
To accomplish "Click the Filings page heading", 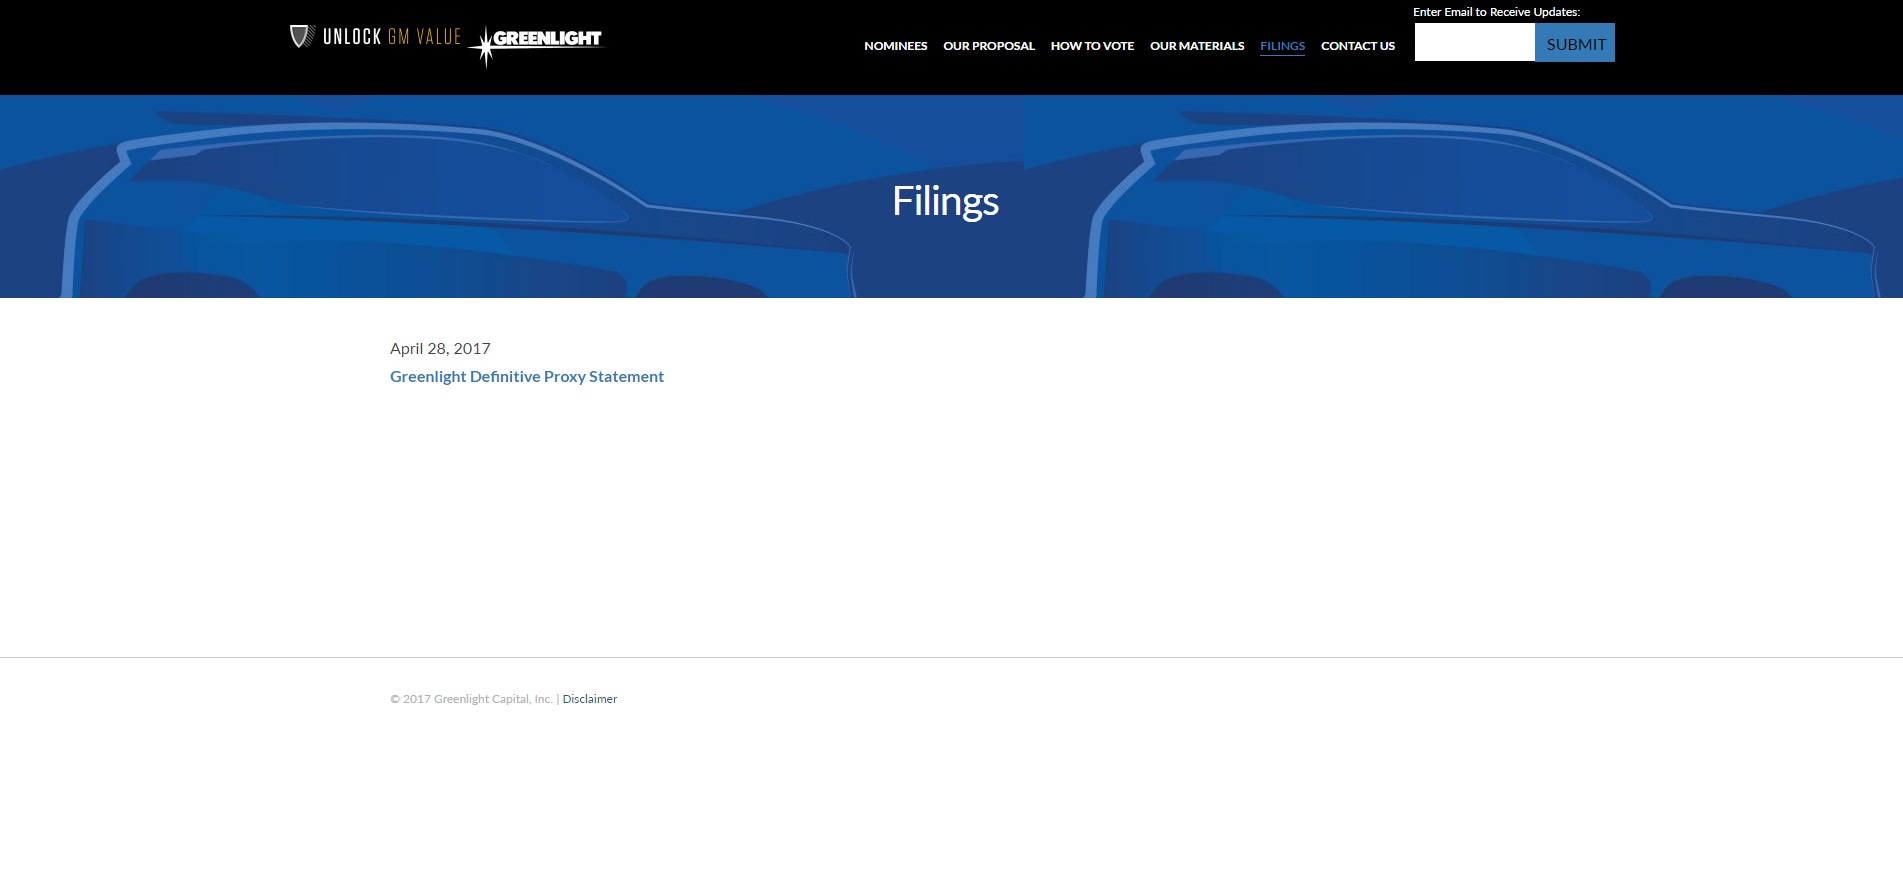I will point(945,201).
